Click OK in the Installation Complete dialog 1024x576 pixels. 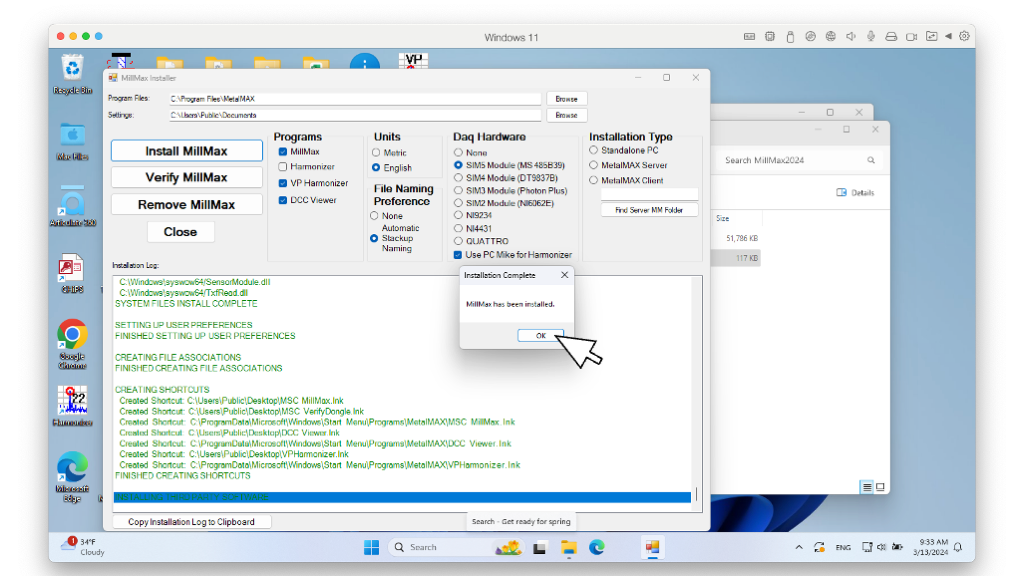click(541, 336)
